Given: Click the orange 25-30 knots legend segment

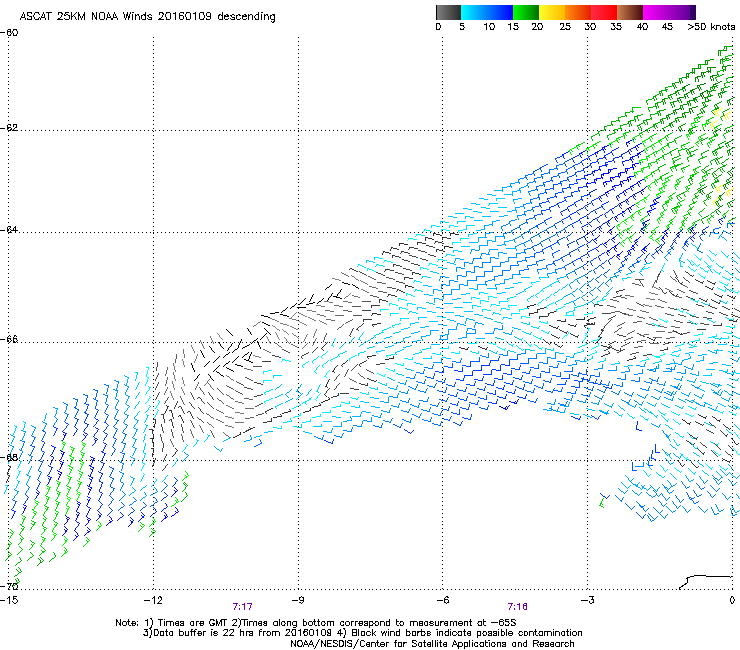Looking at the screenshot, I should pos(578,12).
